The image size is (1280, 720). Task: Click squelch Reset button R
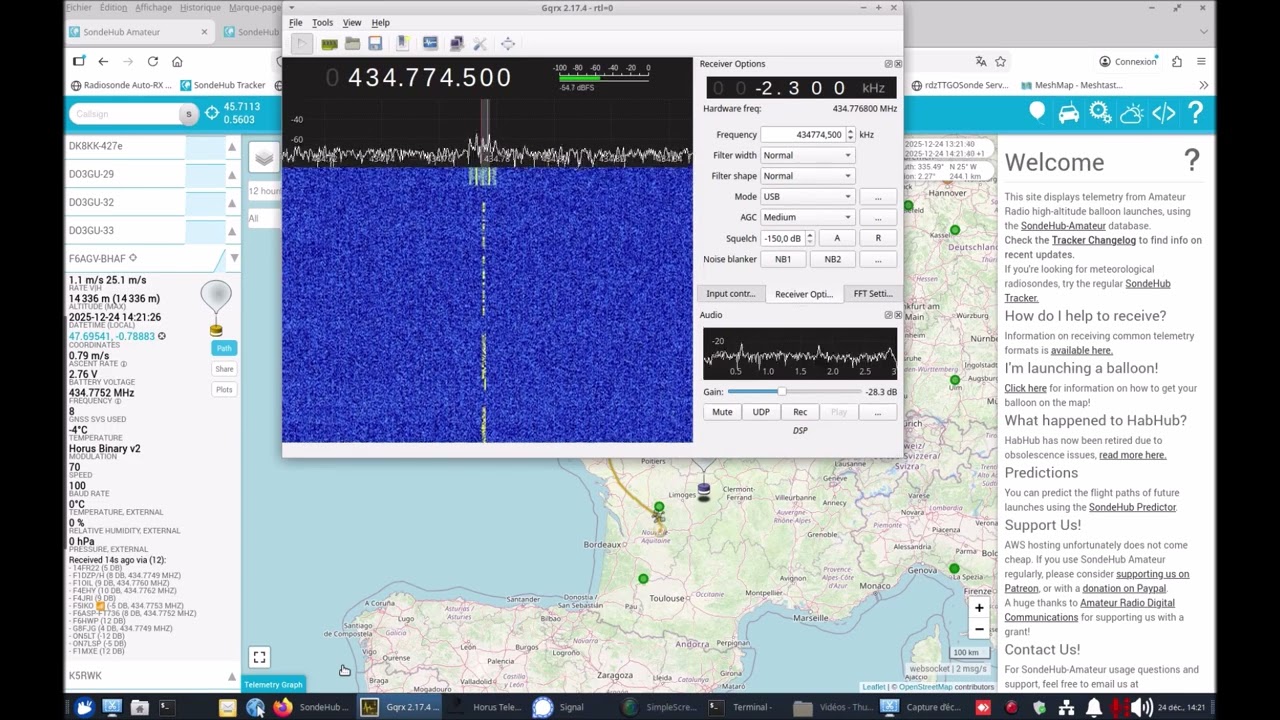coord(878,238)
